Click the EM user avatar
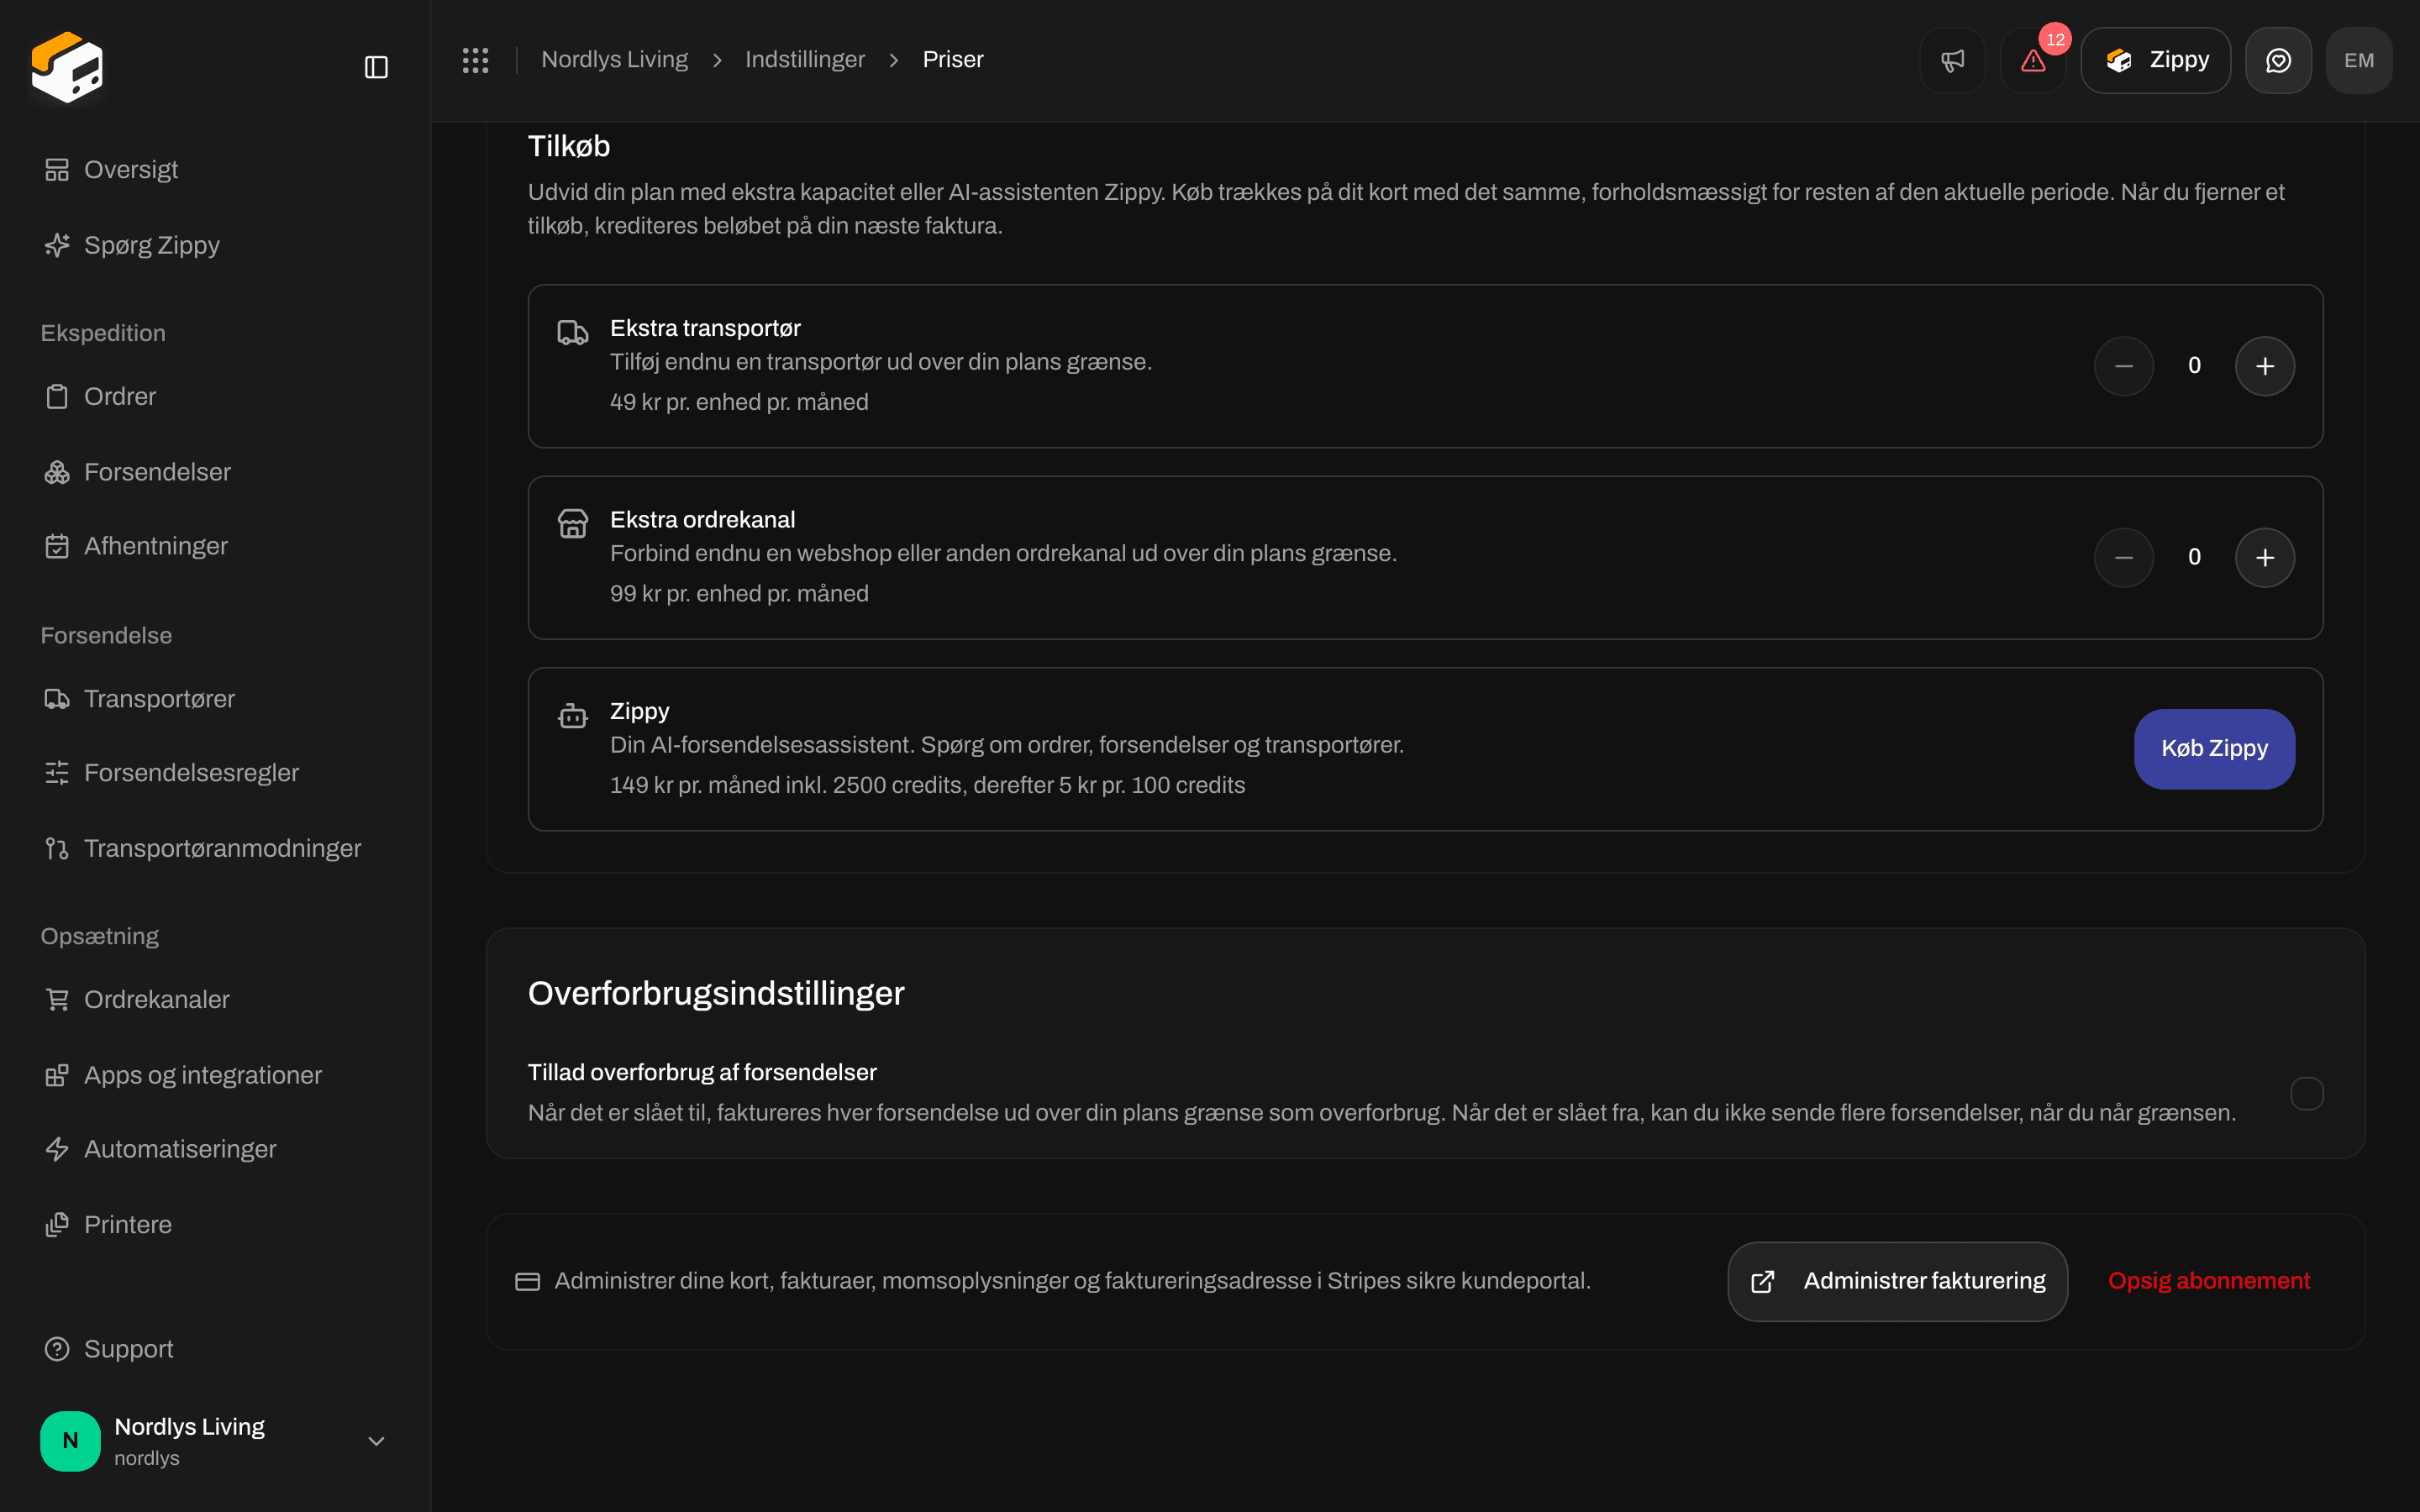This screenshot has height=1512, width=2420. coord(2359,60)
